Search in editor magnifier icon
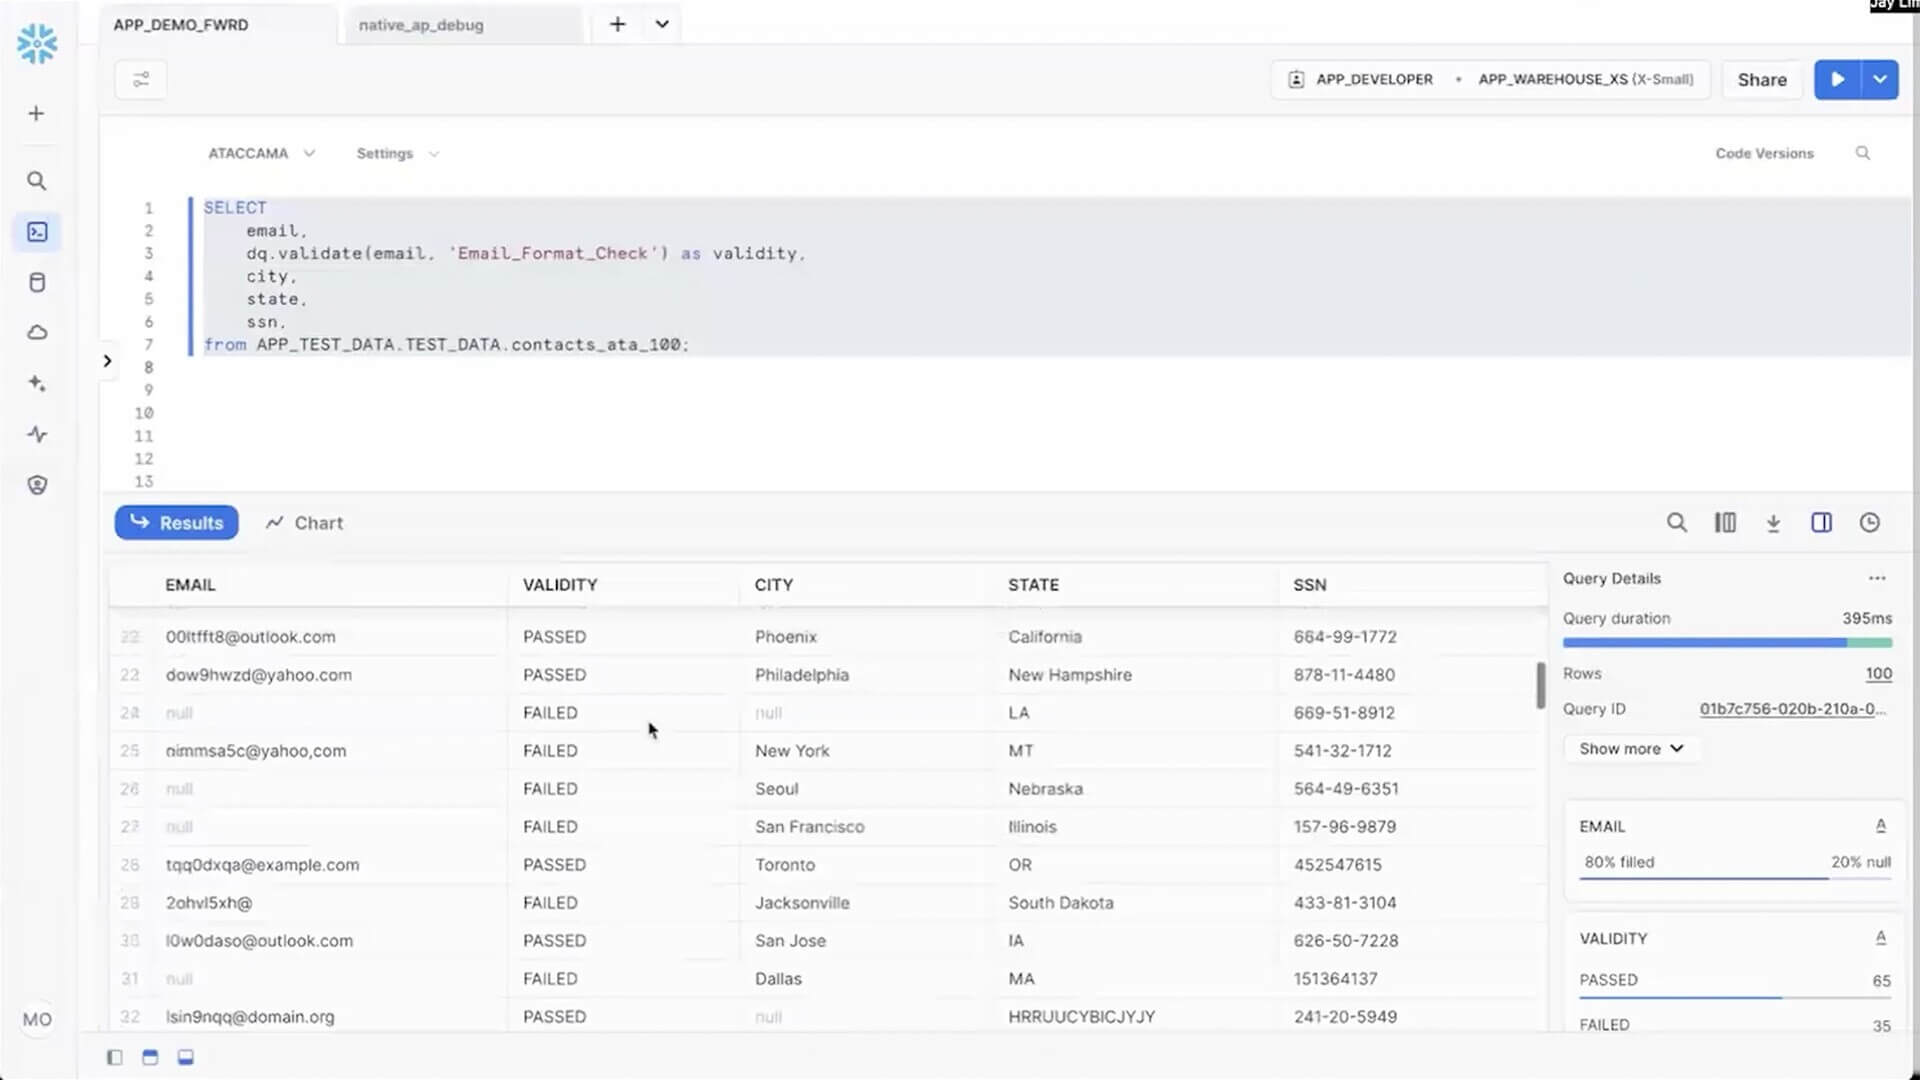The height and width of the screenshot is (1080, 1920). point(1863,153)
